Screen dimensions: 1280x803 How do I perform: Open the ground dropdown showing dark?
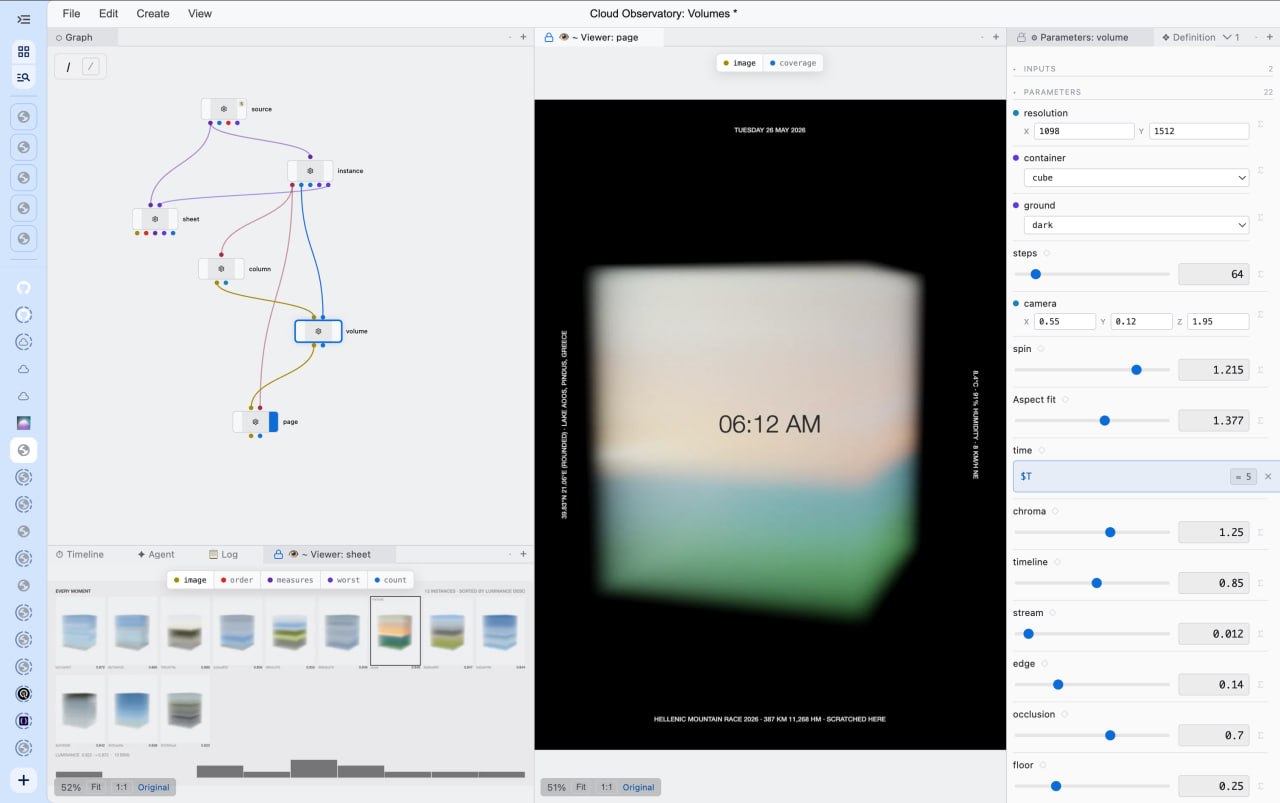(1136, 225)
